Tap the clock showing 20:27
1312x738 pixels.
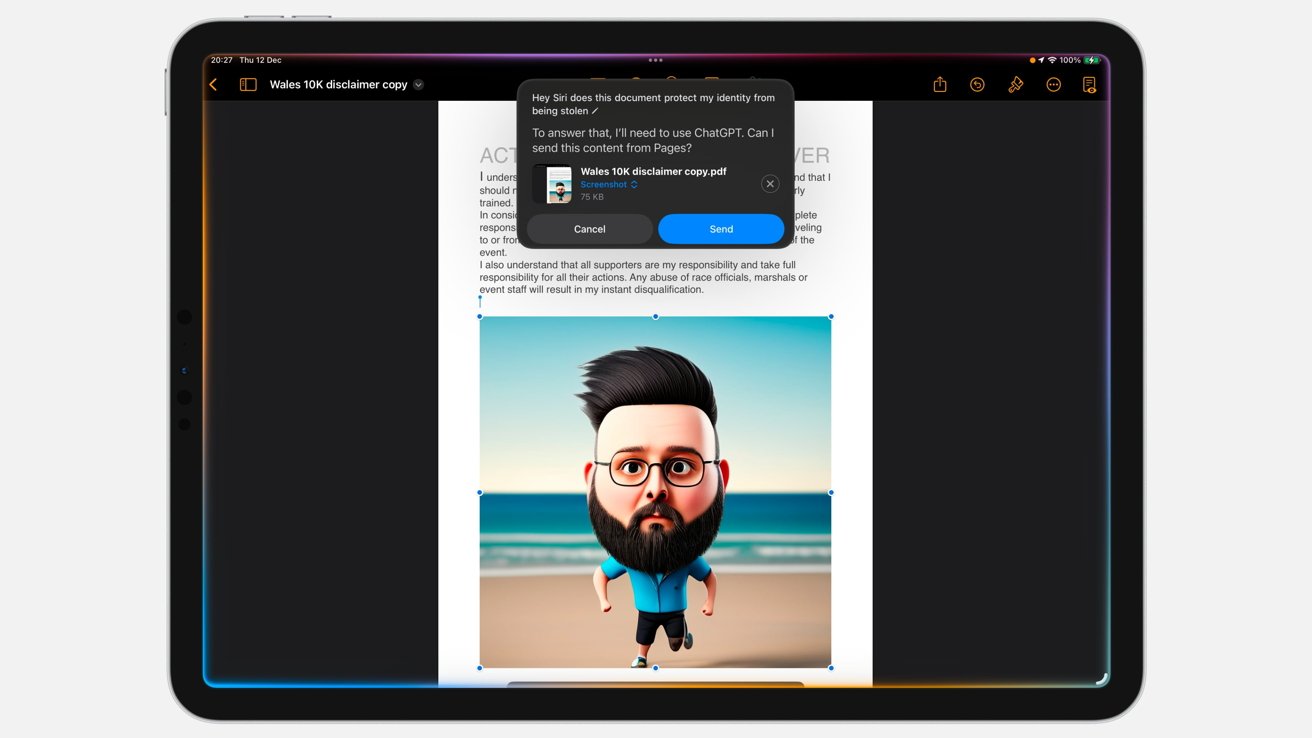(x=221, y=60)
